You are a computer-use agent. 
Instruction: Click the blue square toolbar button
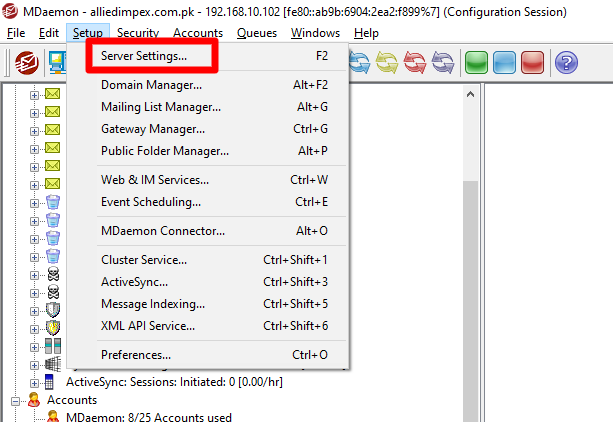point(506,63)
